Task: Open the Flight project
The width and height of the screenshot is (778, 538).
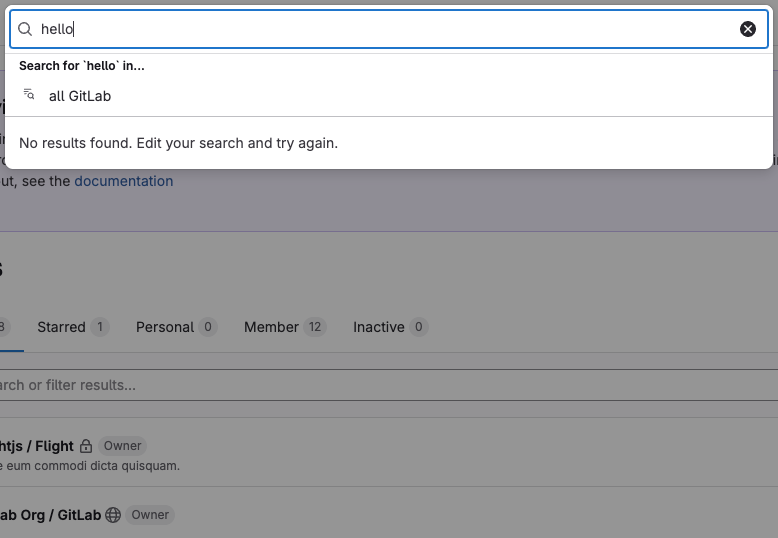Action: [x=37, y=446]
